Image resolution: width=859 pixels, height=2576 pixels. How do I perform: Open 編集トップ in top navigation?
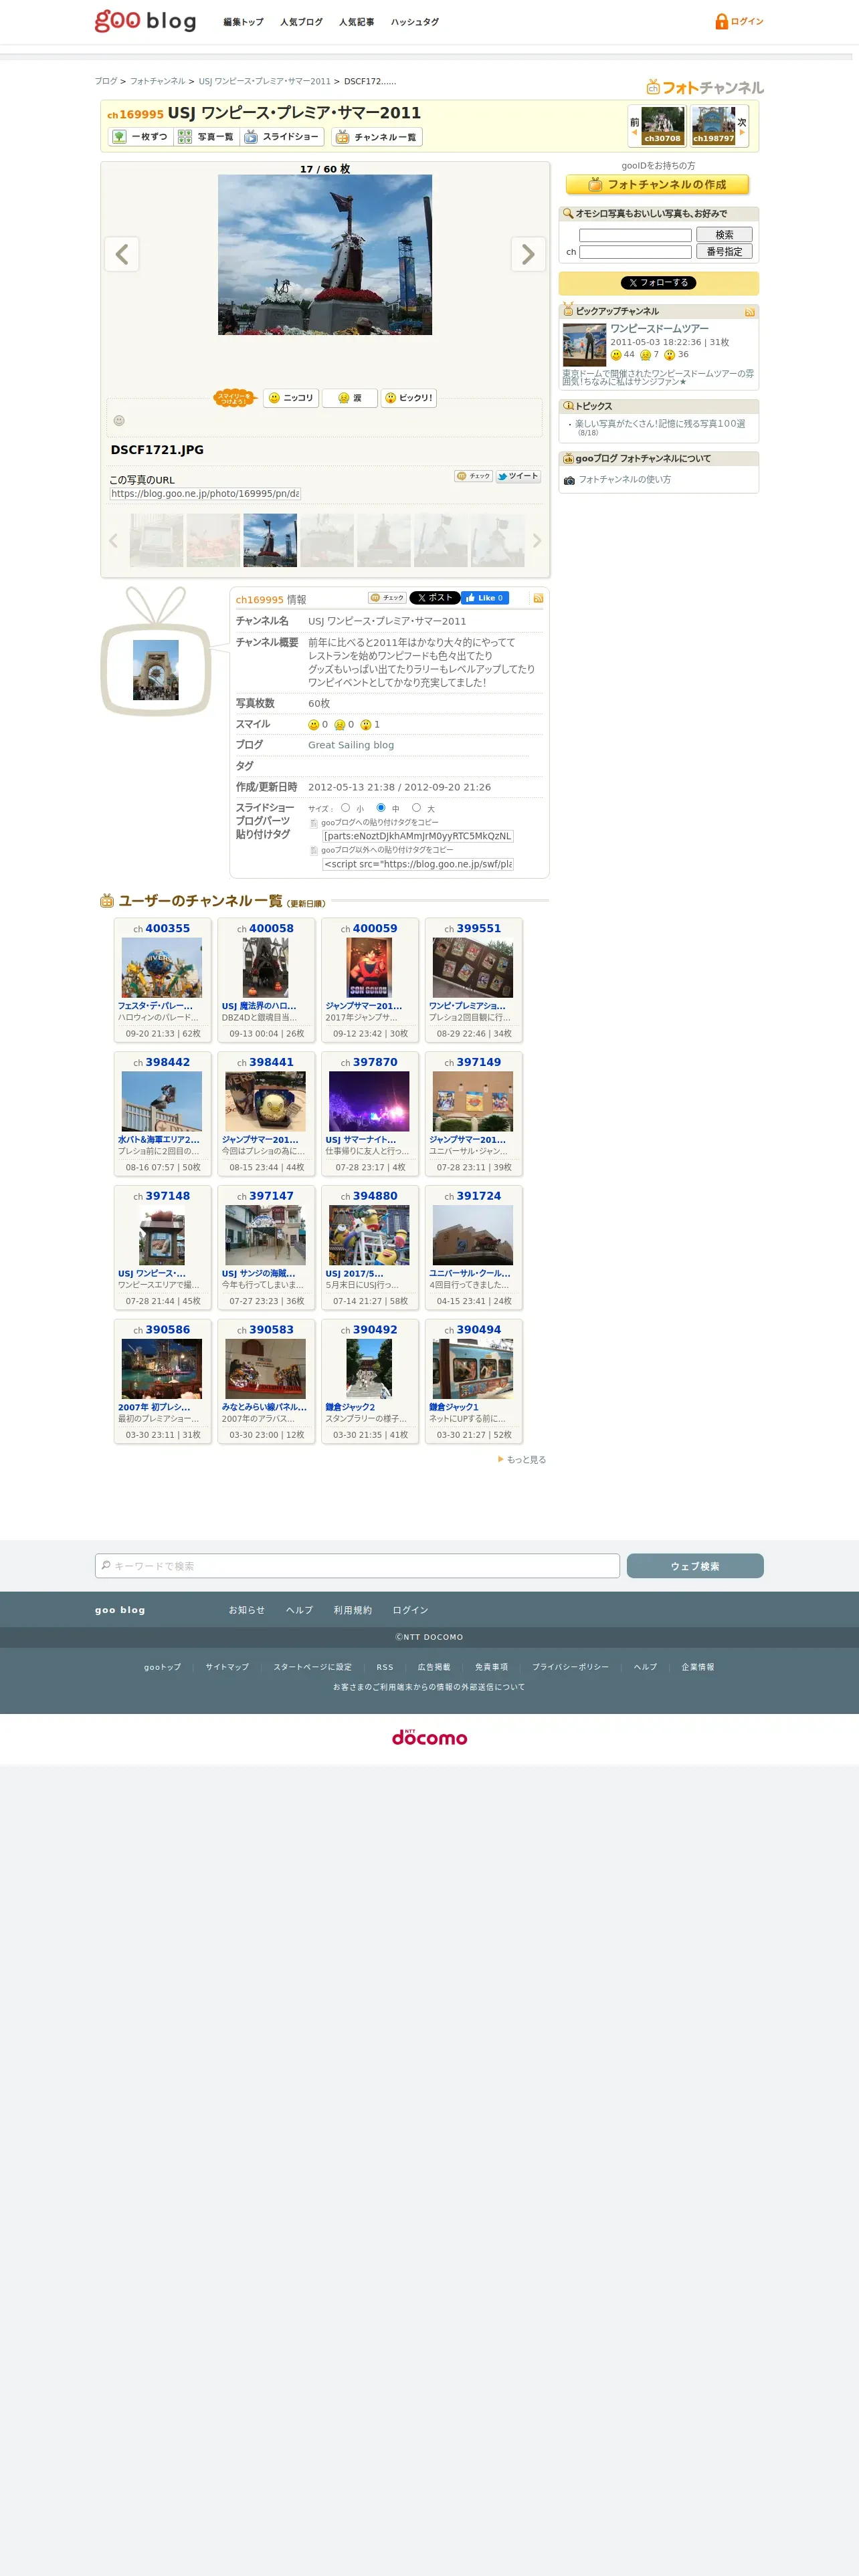click(x=243, y=22)
